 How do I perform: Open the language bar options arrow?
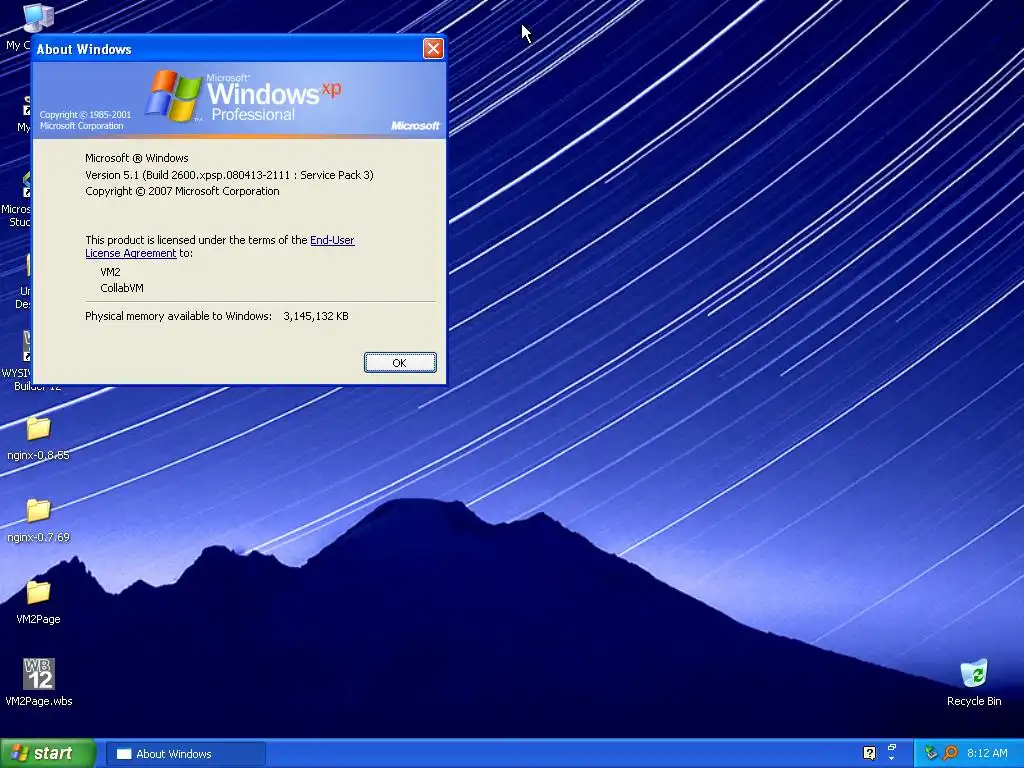click(x=891, y=760)
